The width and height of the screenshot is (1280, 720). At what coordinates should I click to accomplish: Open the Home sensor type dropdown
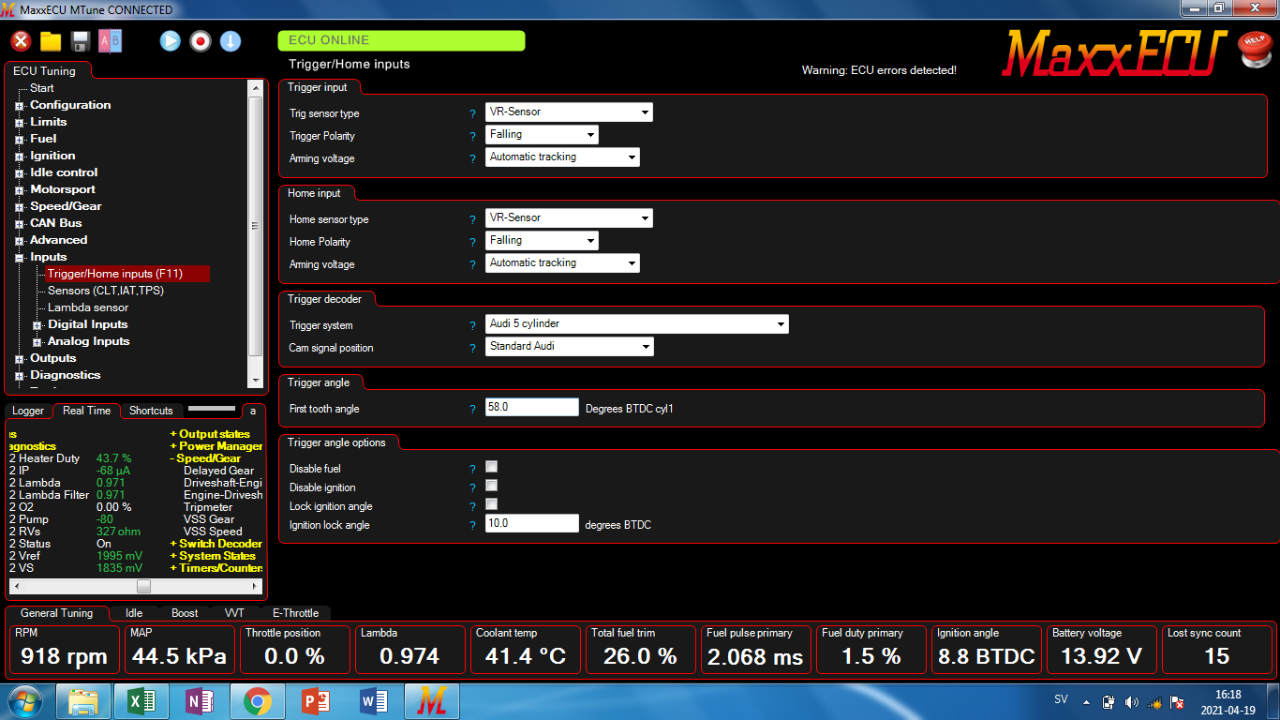click(569, 218)
